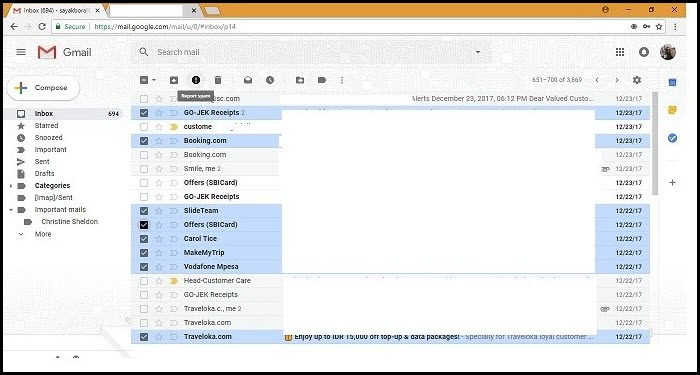The image size is (700, 375).
Task: Click the Snooze clock toolbar icon
Action: coord(270,80)
